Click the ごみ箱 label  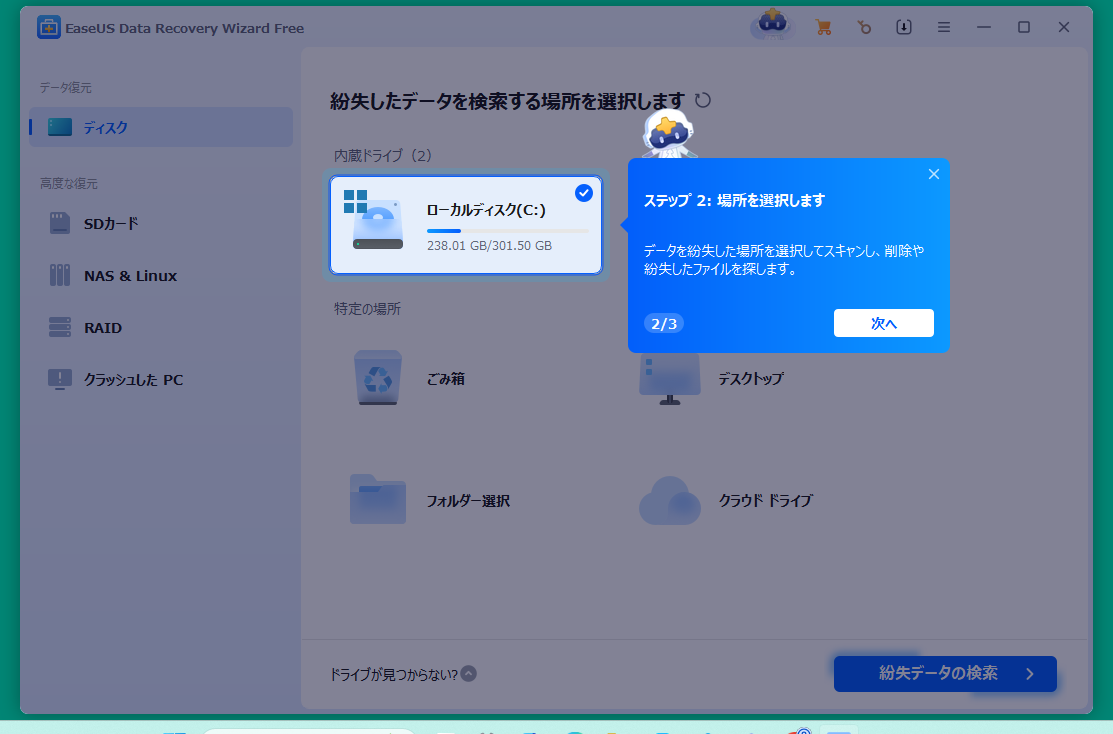(x=446, y=379)
